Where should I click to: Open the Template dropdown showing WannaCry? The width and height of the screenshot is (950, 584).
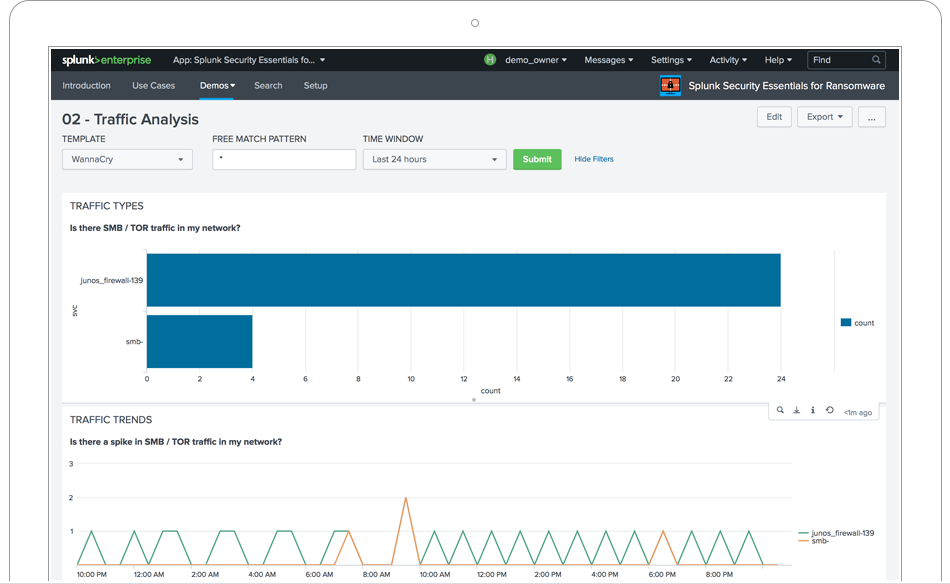click(127, 159)
